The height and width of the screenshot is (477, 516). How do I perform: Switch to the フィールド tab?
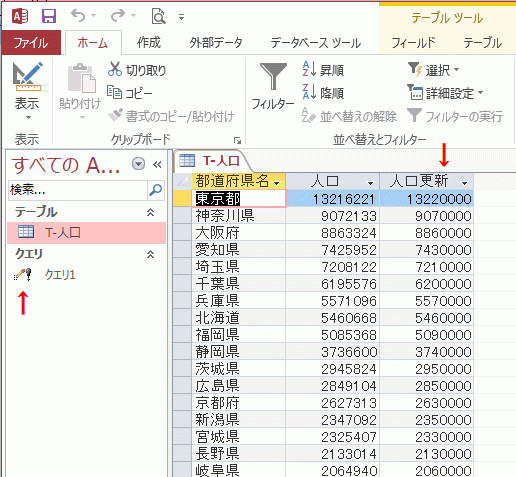point(413,43)
